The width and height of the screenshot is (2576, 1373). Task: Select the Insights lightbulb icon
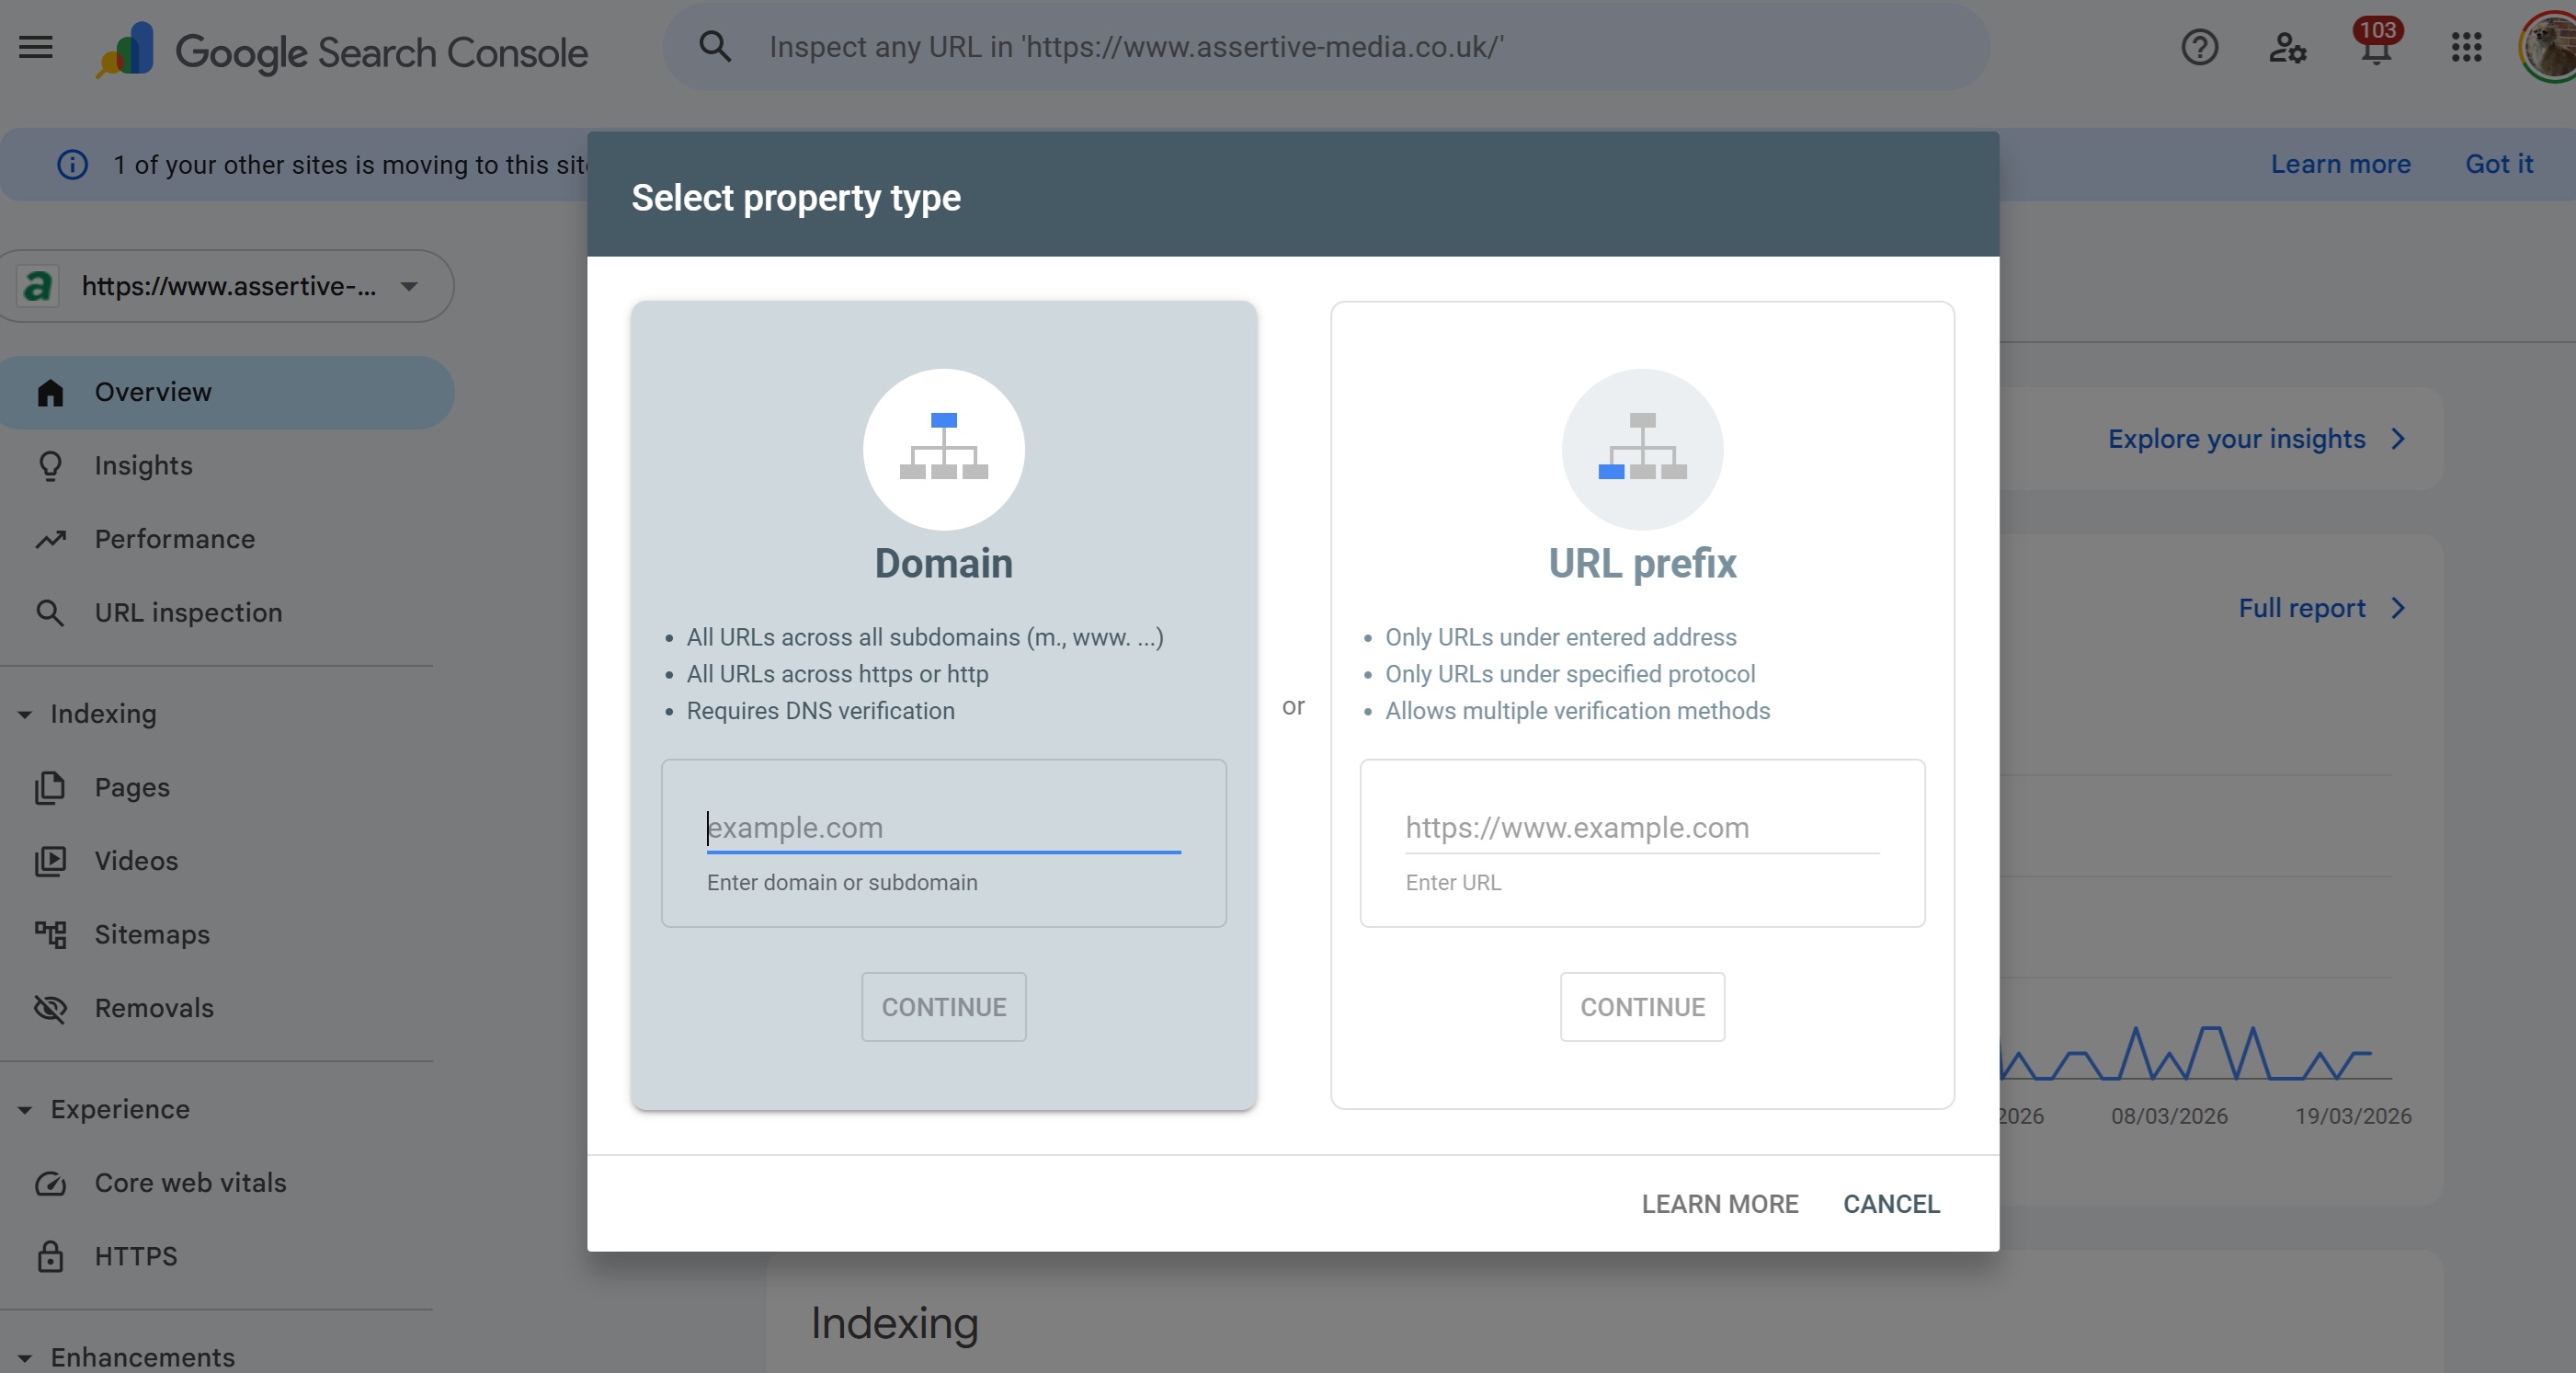point(51,465)
